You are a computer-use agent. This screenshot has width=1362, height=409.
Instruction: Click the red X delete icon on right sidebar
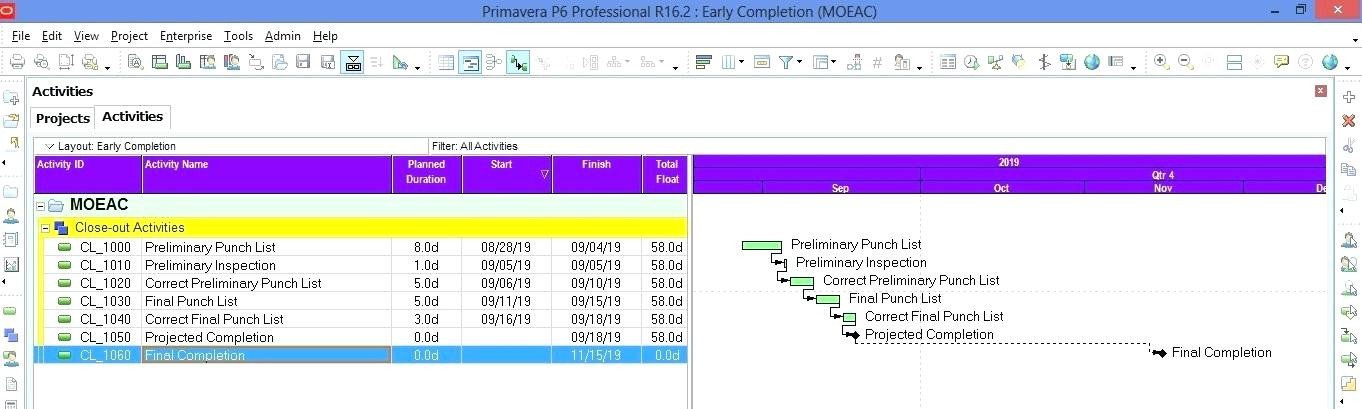click(x=1348, y=121)
